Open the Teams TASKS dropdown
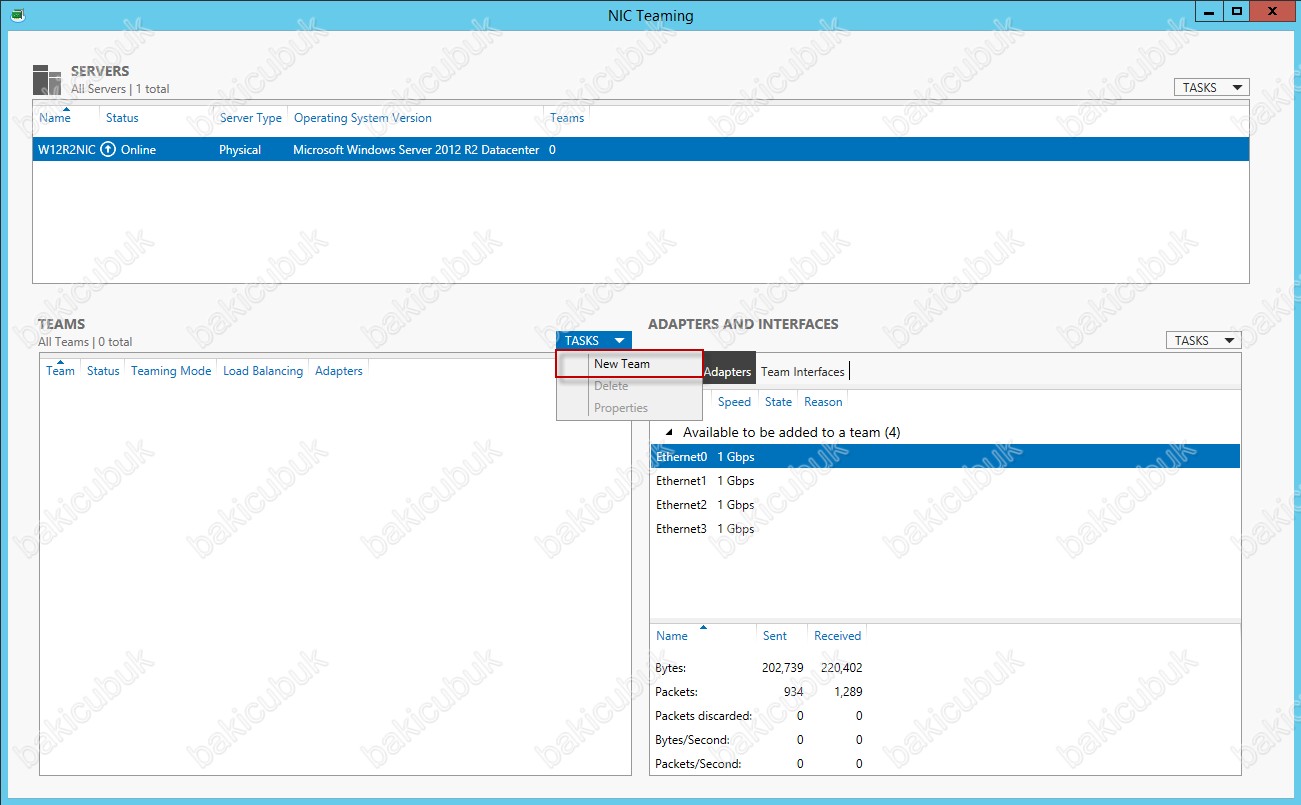Viewport: 1301px width, 805px height. click(x=594, y=341)
